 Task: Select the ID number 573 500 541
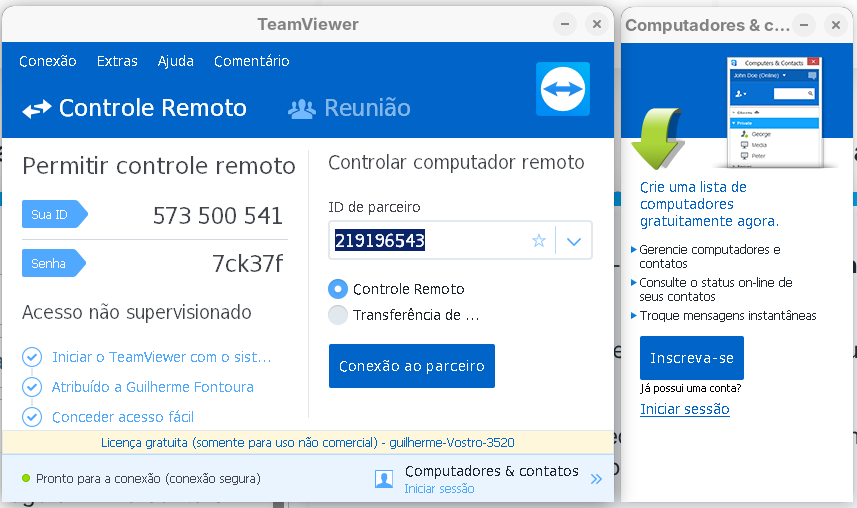point(218,215)
